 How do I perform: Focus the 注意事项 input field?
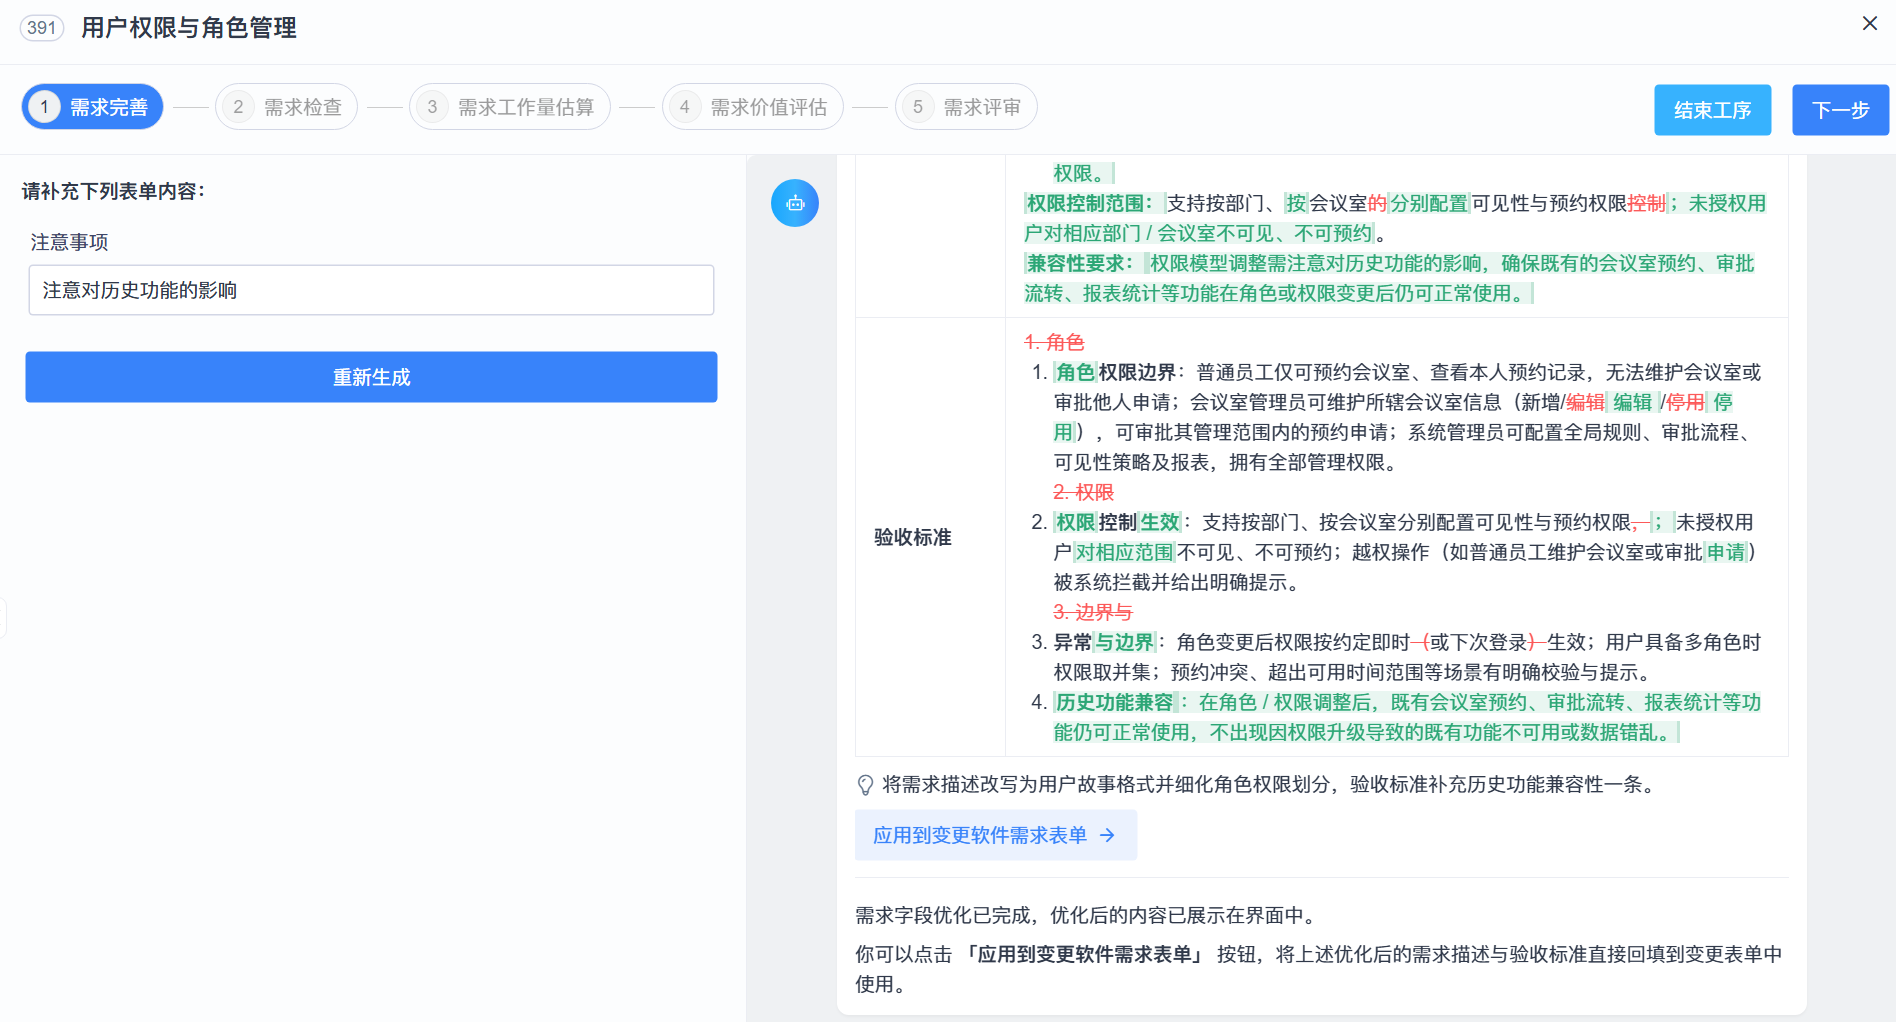371,290
